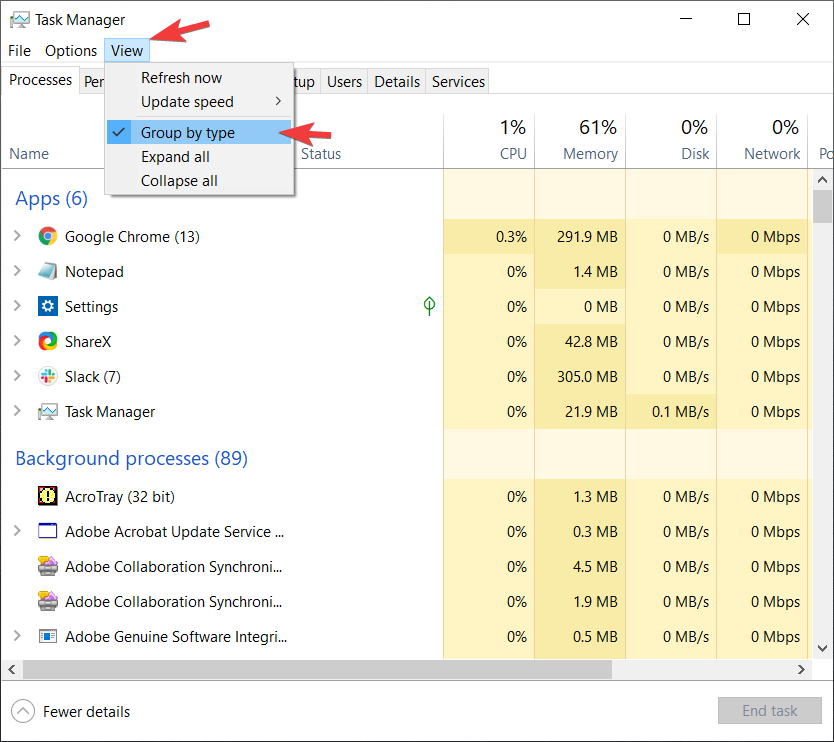Screen dimensions: 834x742
Task: Click the ShareX app icon
Action: pyautogui.click(x=47, y=341)
